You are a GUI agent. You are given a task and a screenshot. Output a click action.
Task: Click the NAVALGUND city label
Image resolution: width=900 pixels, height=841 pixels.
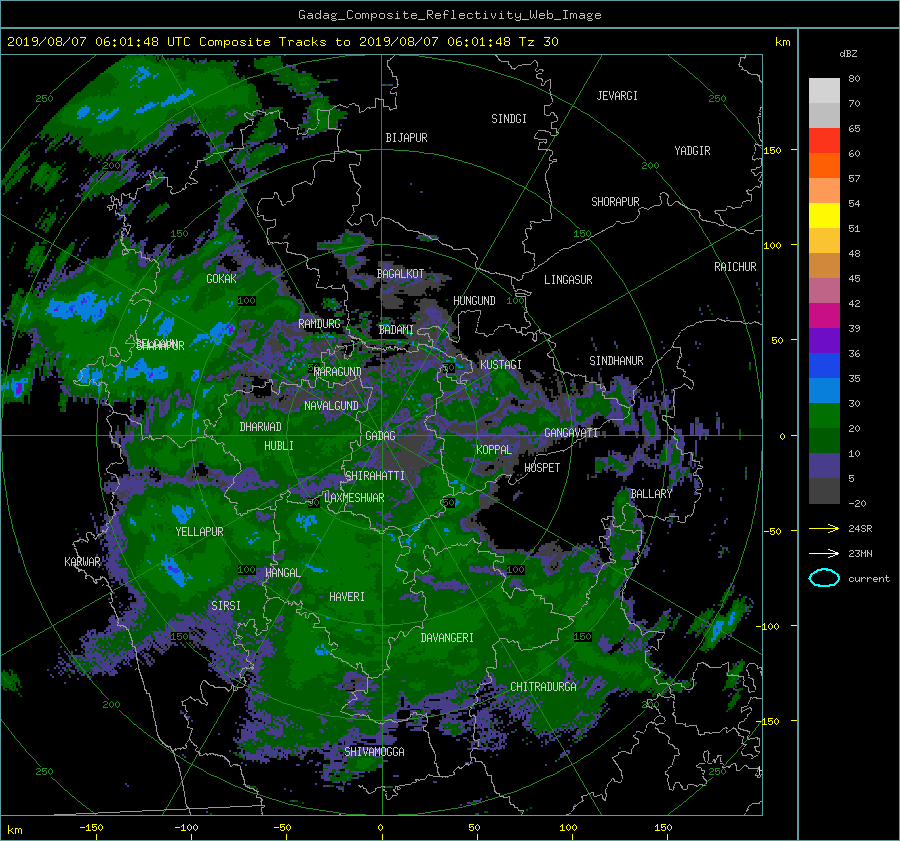click(331, 406)
